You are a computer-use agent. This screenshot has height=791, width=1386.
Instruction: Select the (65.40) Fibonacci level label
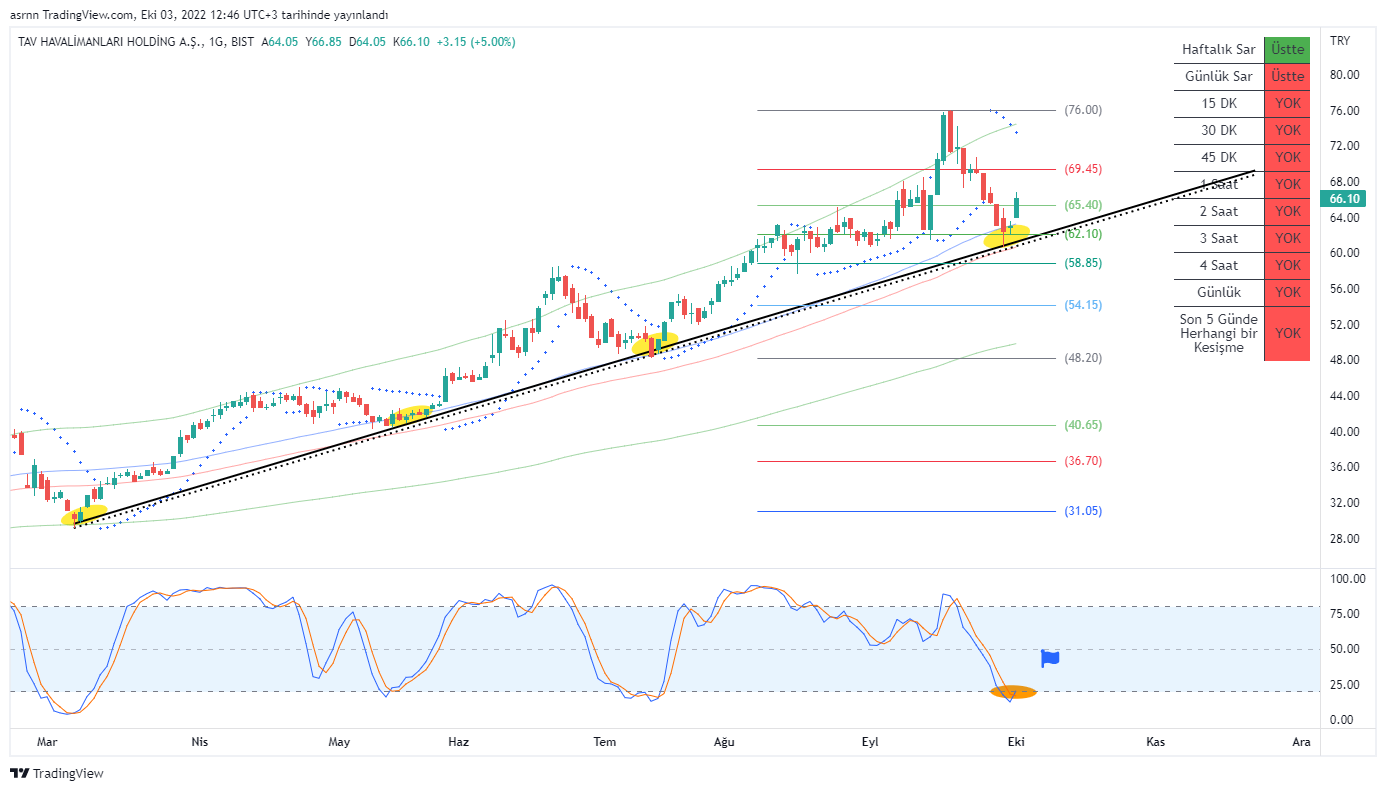pyautogui.click(x=1083, y=205)
